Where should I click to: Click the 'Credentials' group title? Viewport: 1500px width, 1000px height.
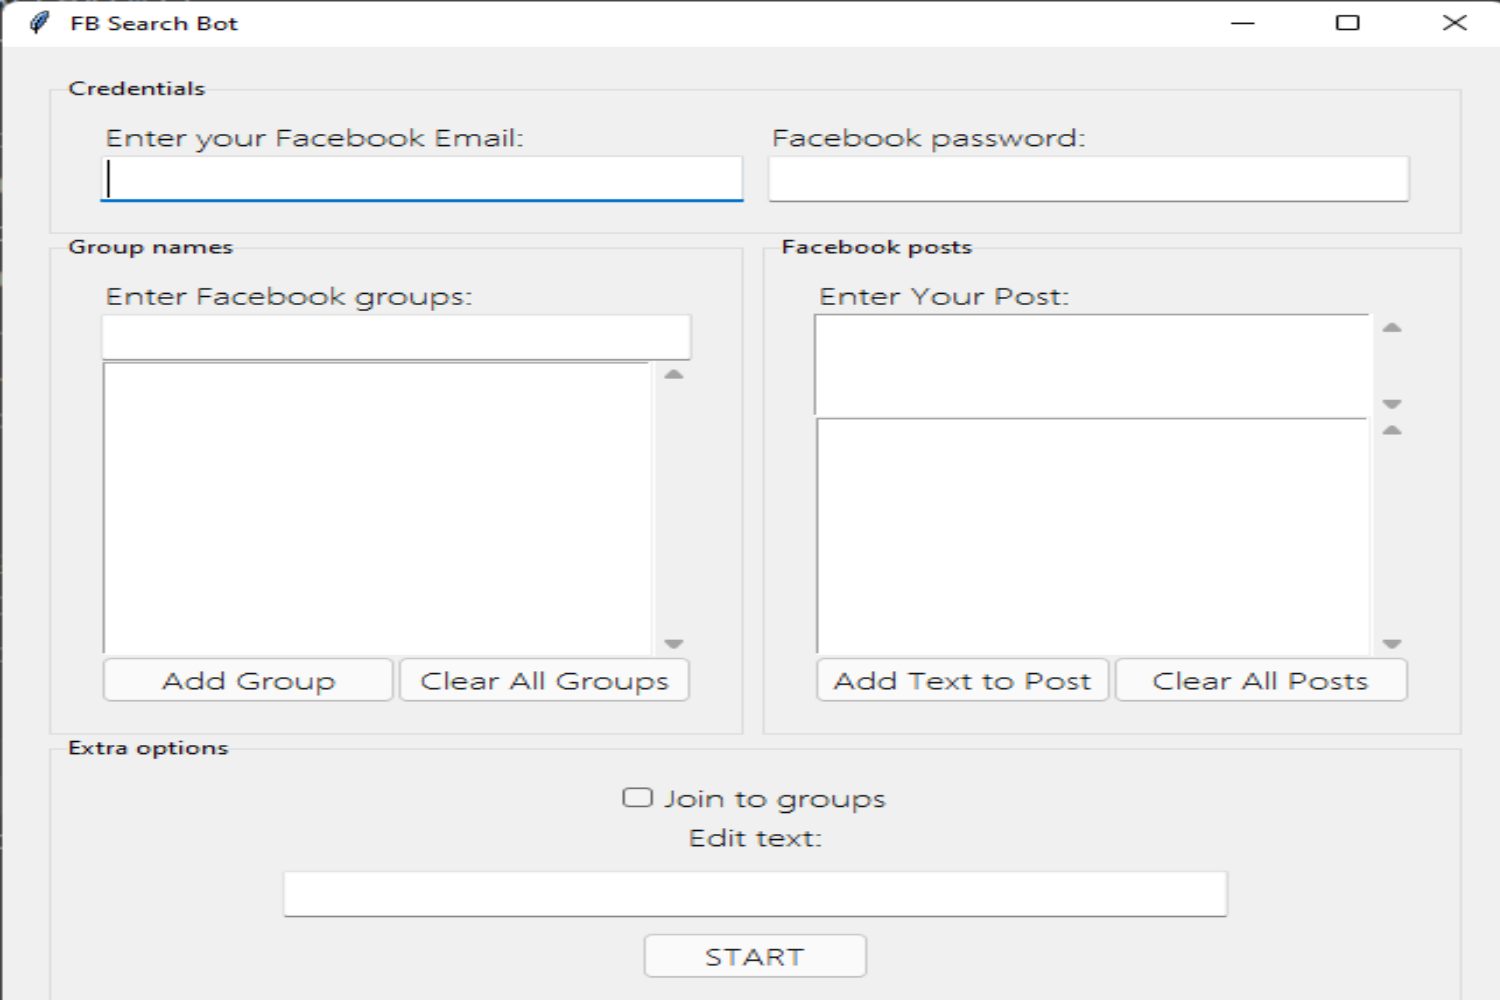tap(137, 88)
